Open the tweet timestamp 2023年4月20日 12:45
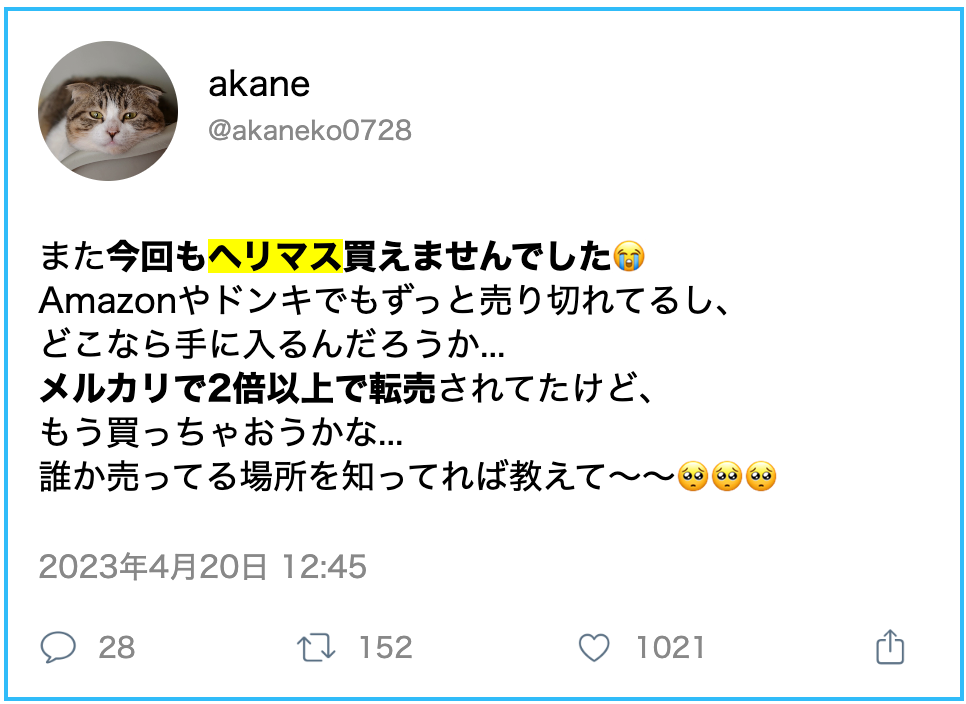The height and width of the screenshot is (704, 966). pyautogui.click(x=203, y=567)
